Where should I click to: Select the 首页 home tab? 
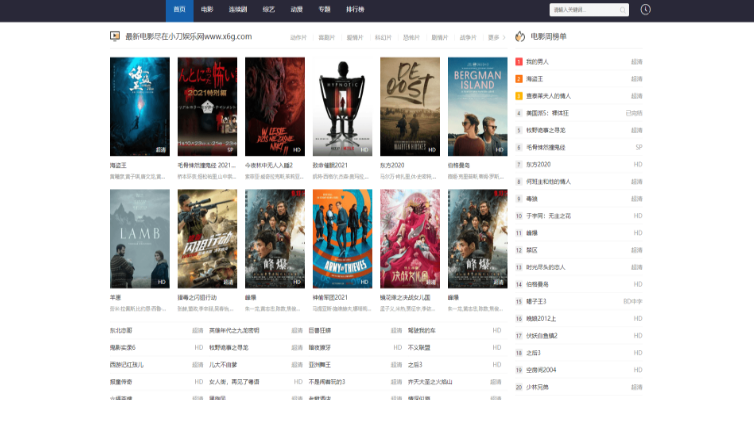(178, 9)
